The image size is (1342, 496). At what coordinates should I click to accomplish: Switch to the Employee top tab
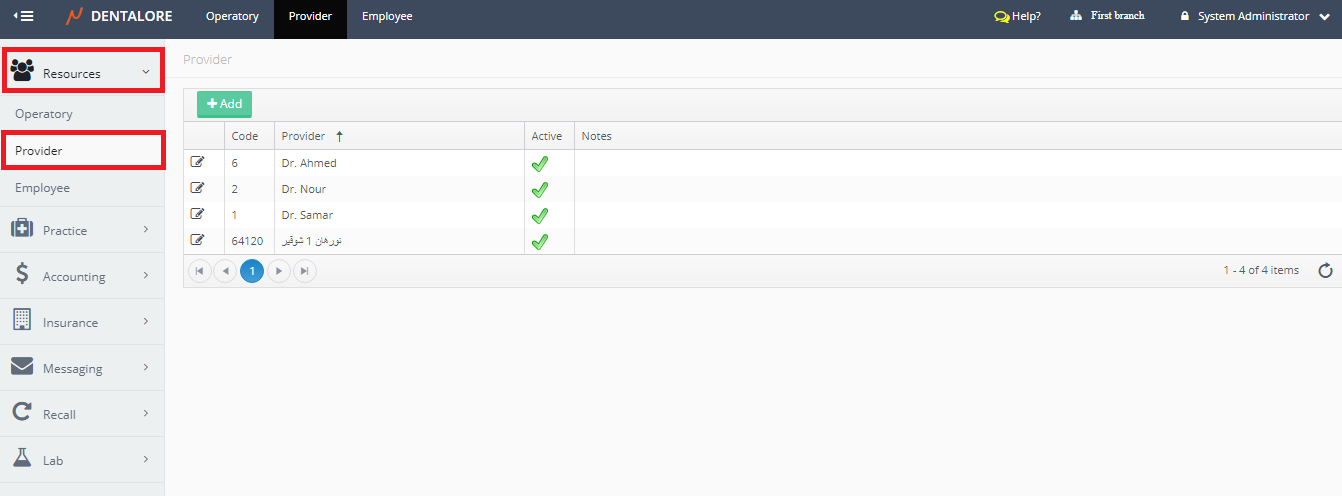pyautogui.click(x=387, y=17)
